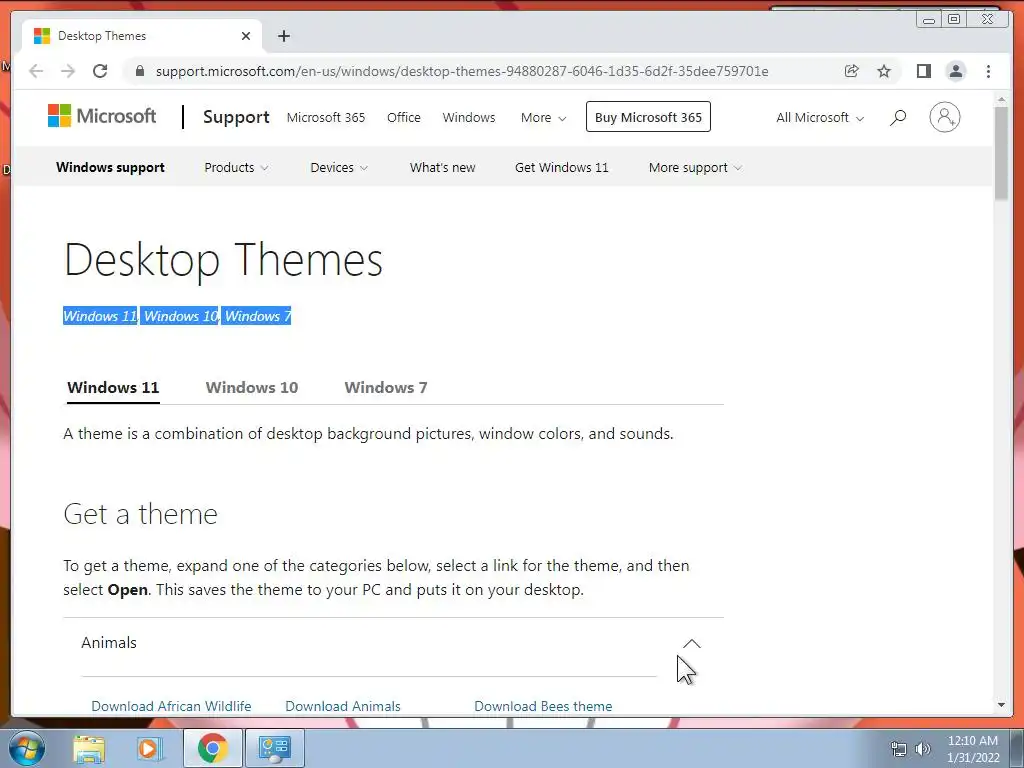Click the address bar URL field
This screenshot has height=768, width=1024.
tap(462, 71)
